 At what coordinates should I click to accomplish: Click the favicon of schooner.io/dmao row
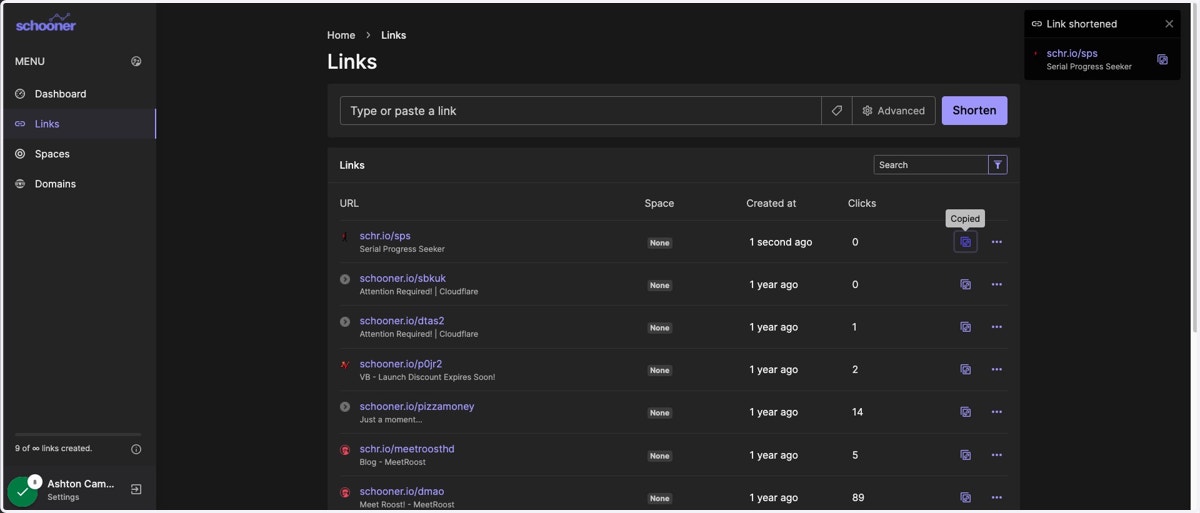(345, 492)
